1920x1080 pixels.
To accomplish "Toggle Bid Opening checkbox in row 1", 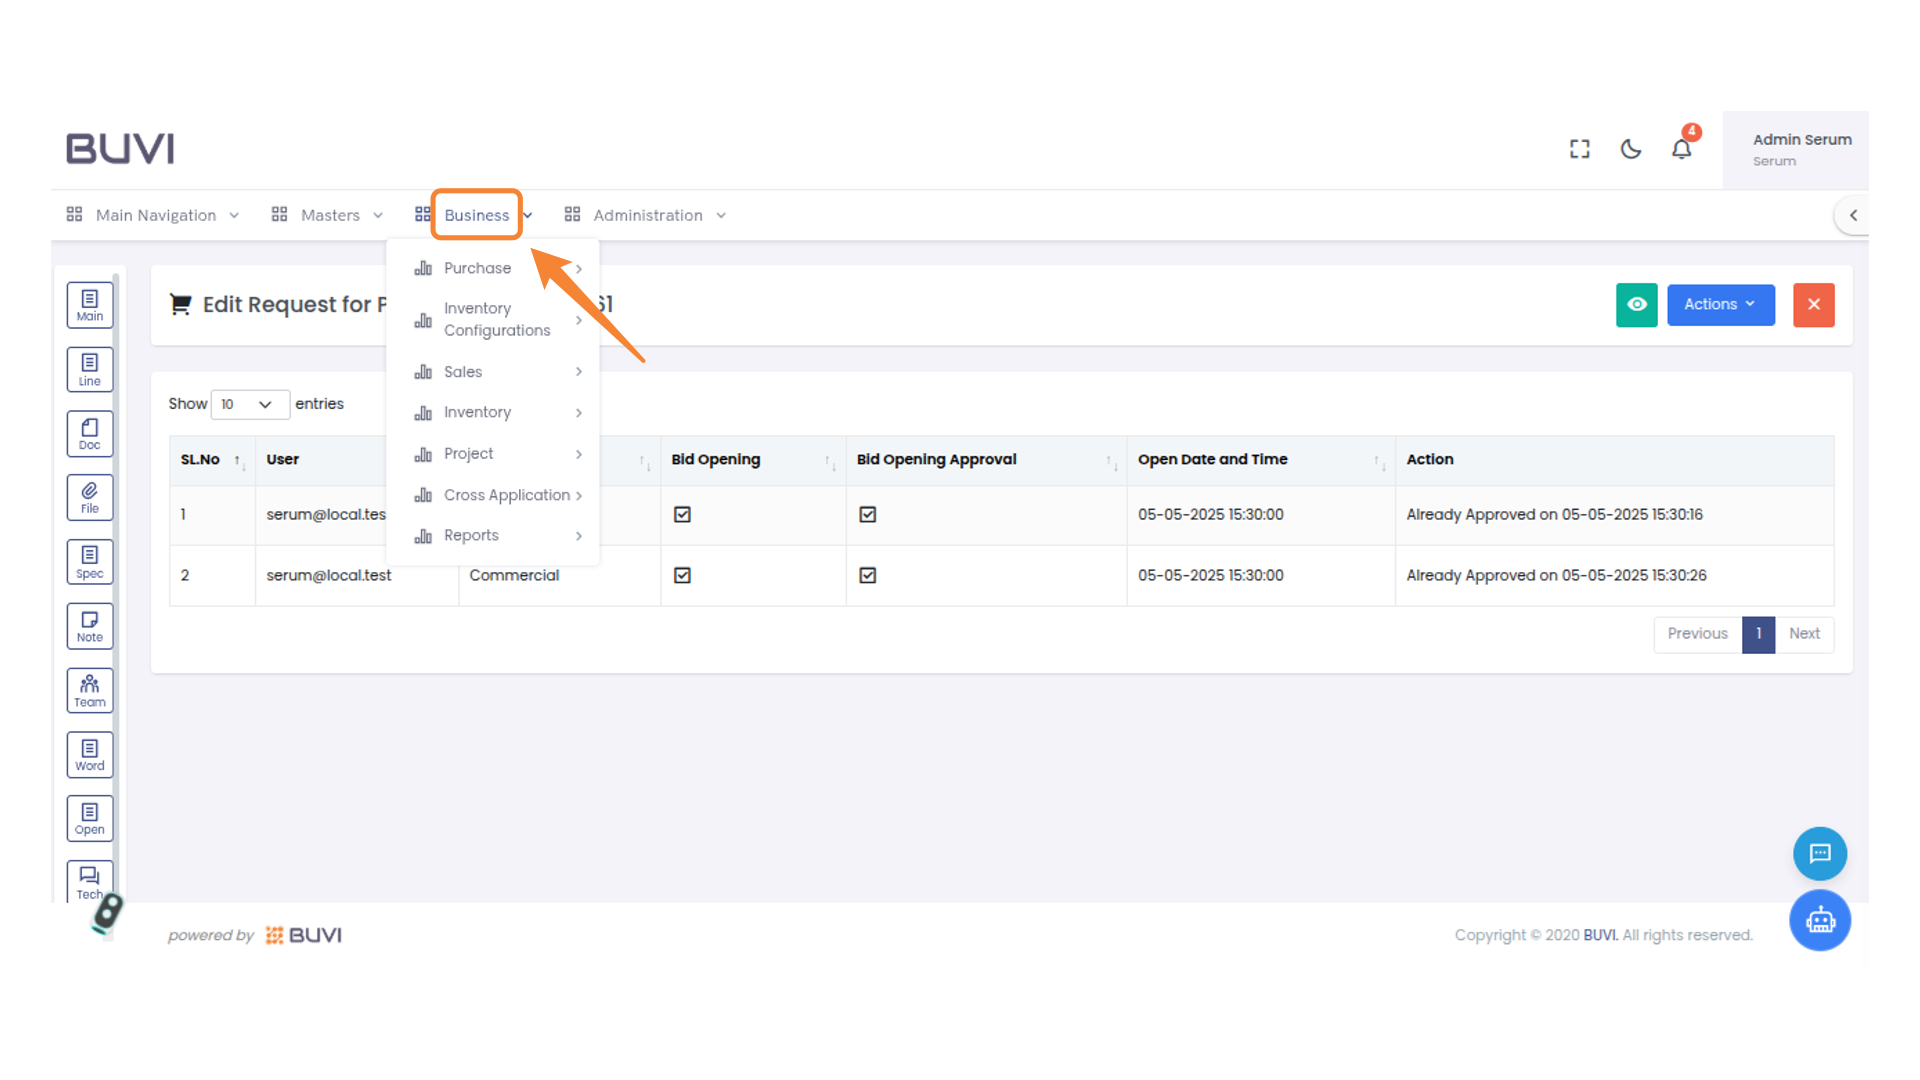I will click(683, 515).
